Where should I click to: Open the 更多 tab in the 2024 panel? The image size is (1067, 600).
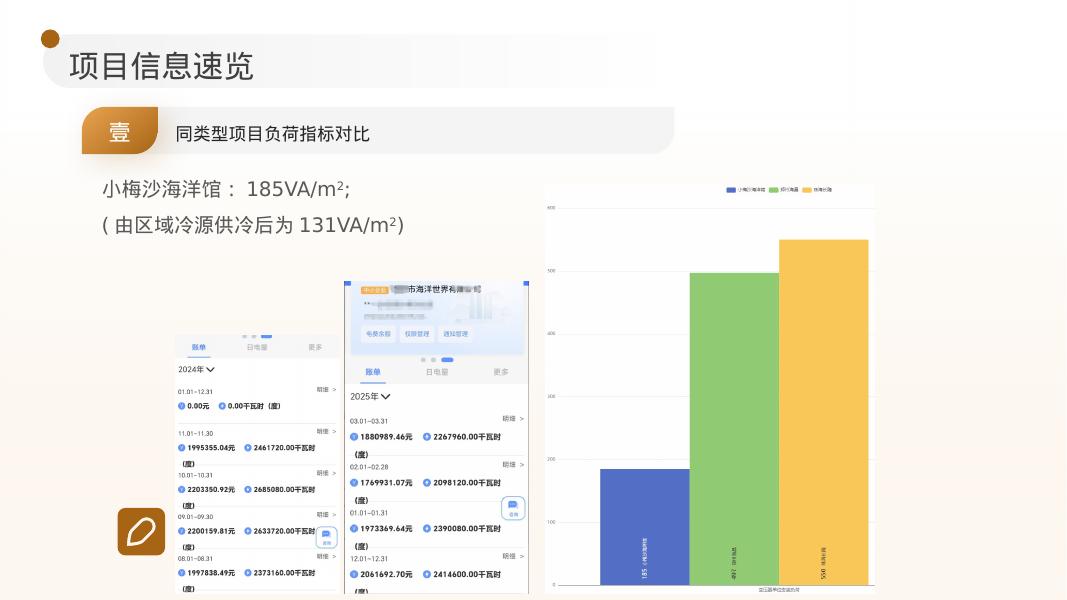tap(314, 347)
